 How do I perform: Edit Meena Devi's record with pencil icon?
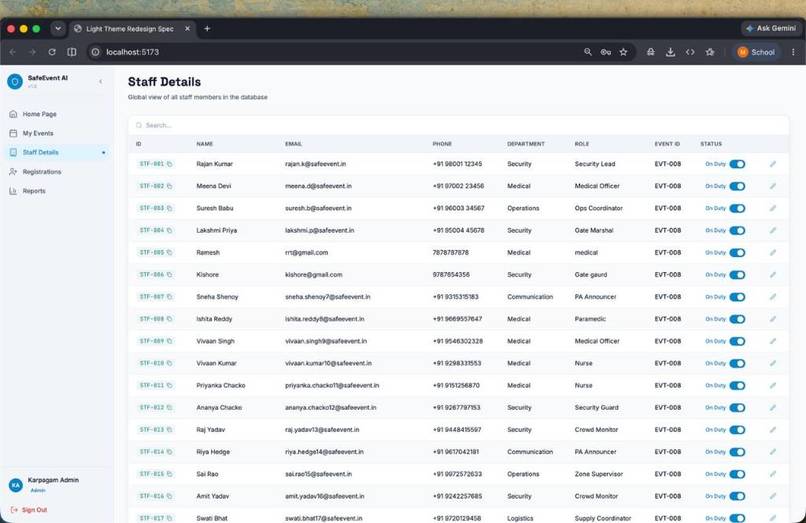[773, 186]
